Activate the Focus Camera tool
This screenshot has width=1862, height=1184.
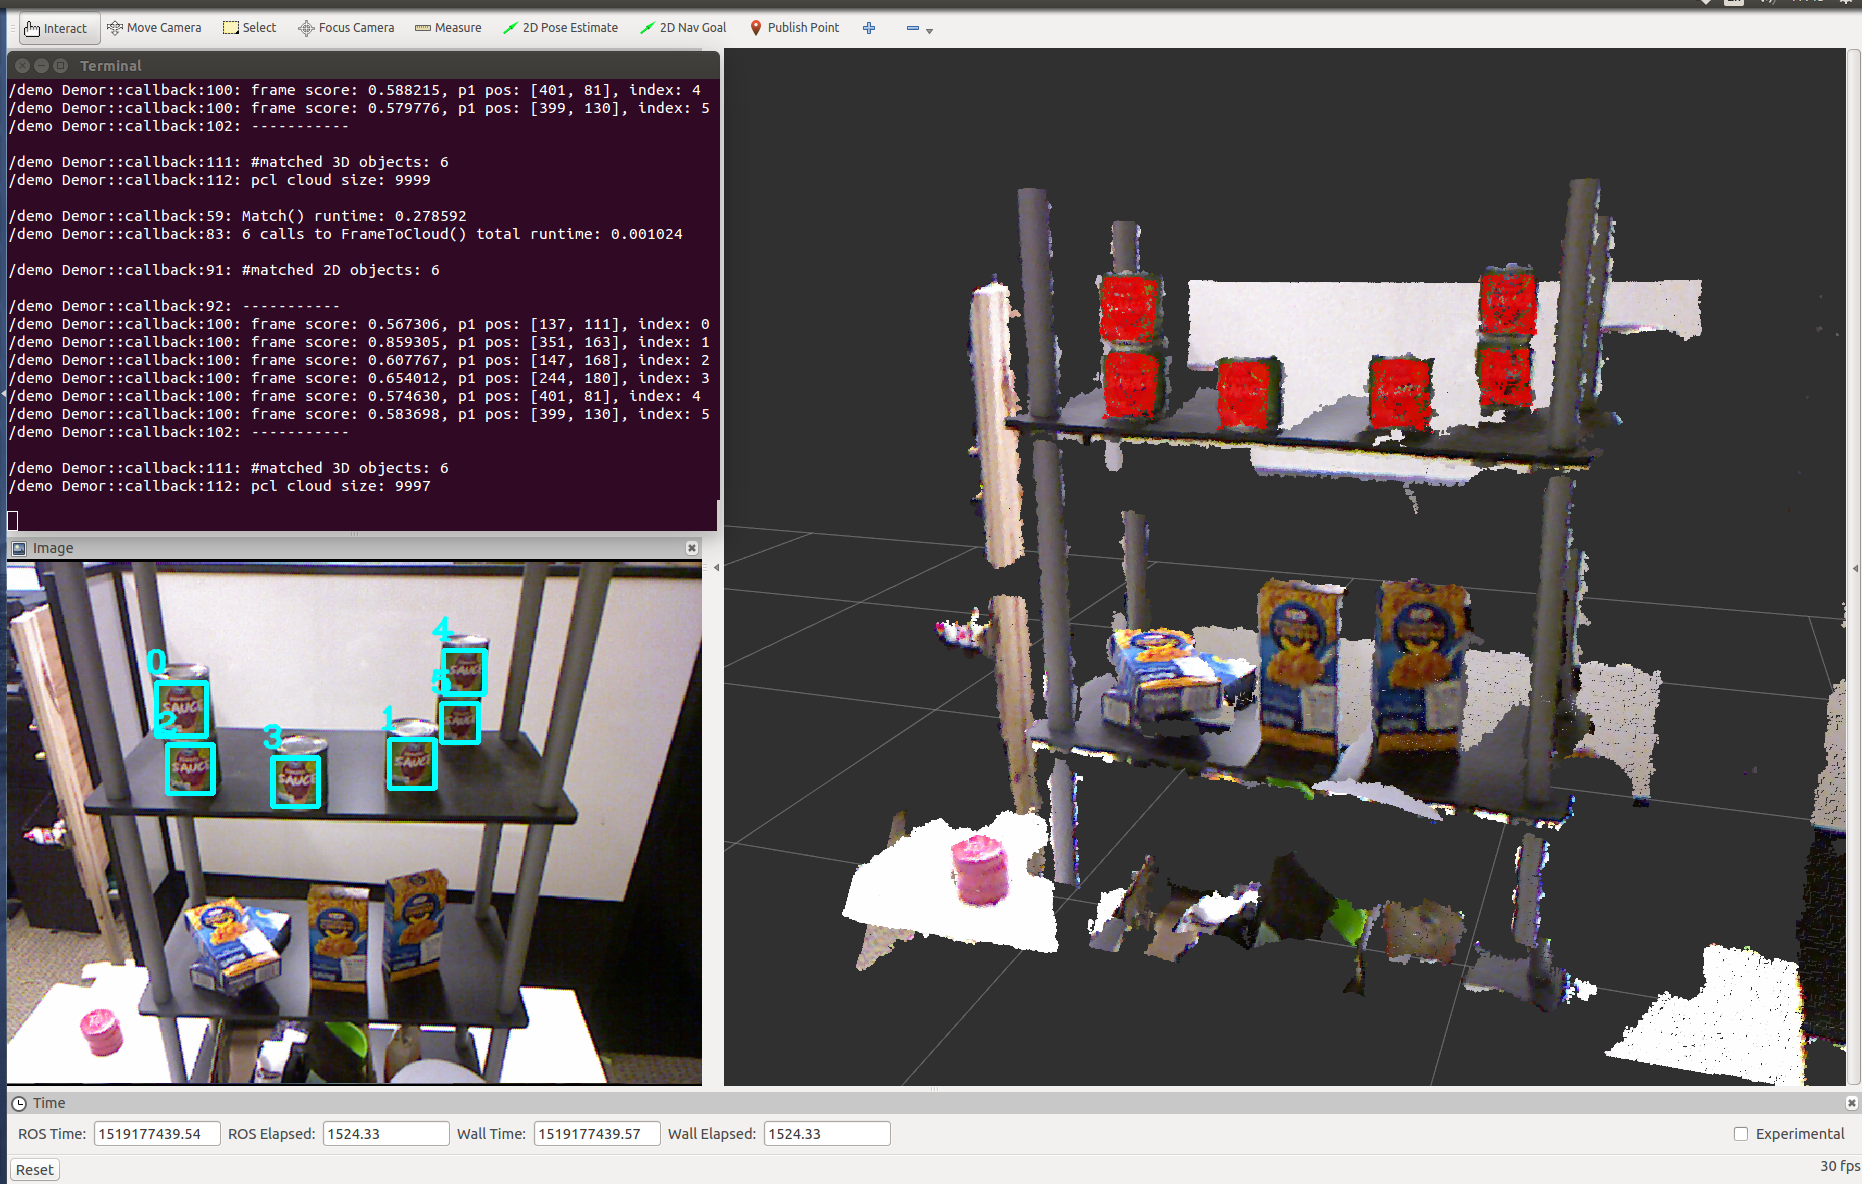pos(346,28)
